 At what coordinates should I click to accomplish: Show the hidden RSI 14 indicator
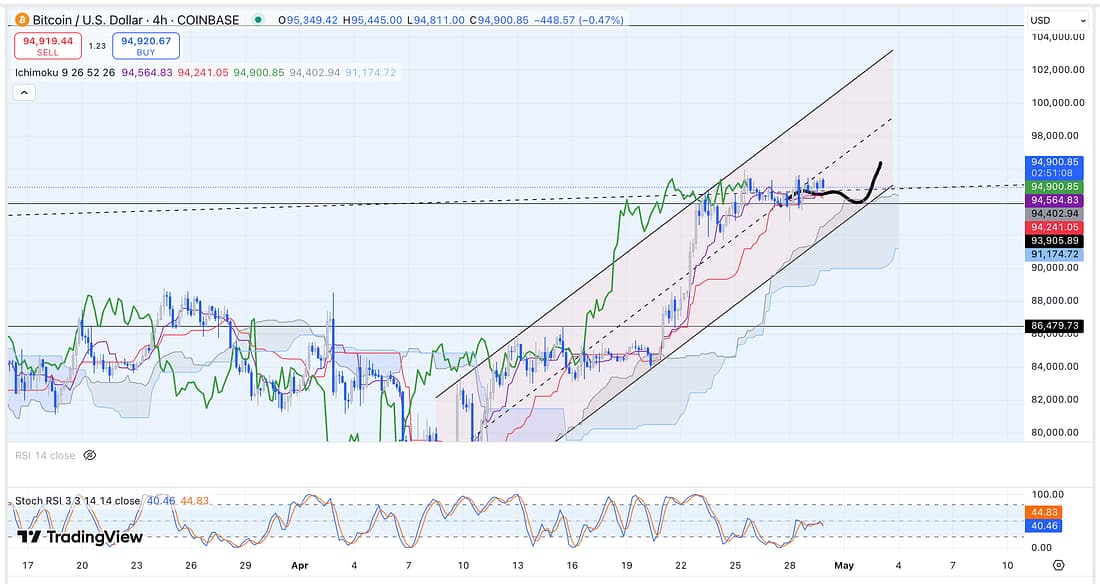point(89,455)
